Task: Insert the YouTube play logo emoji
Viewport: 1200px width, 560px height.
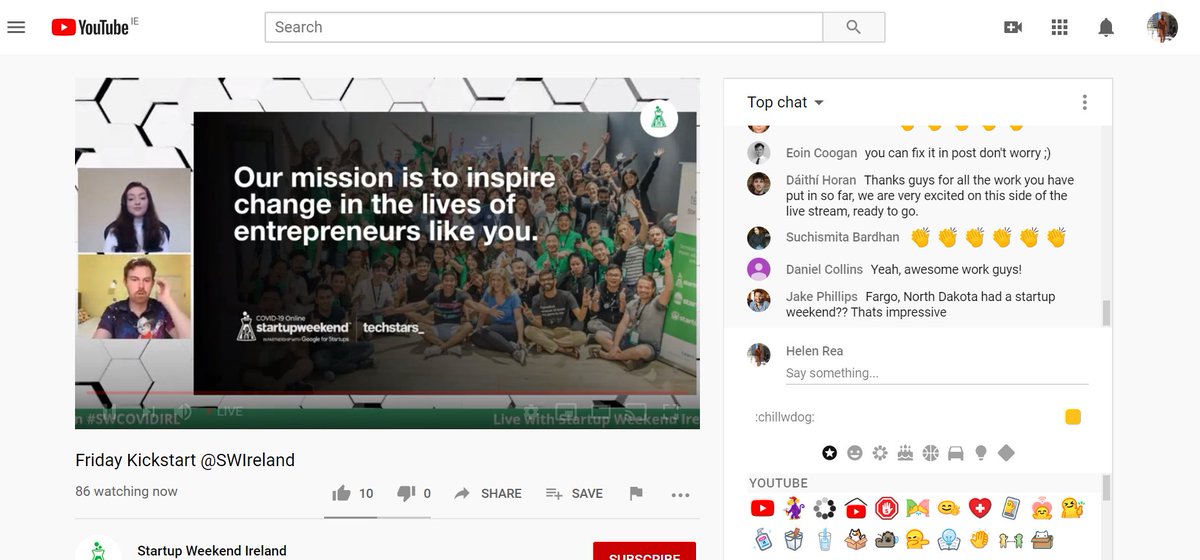Action: pos(762,509)
